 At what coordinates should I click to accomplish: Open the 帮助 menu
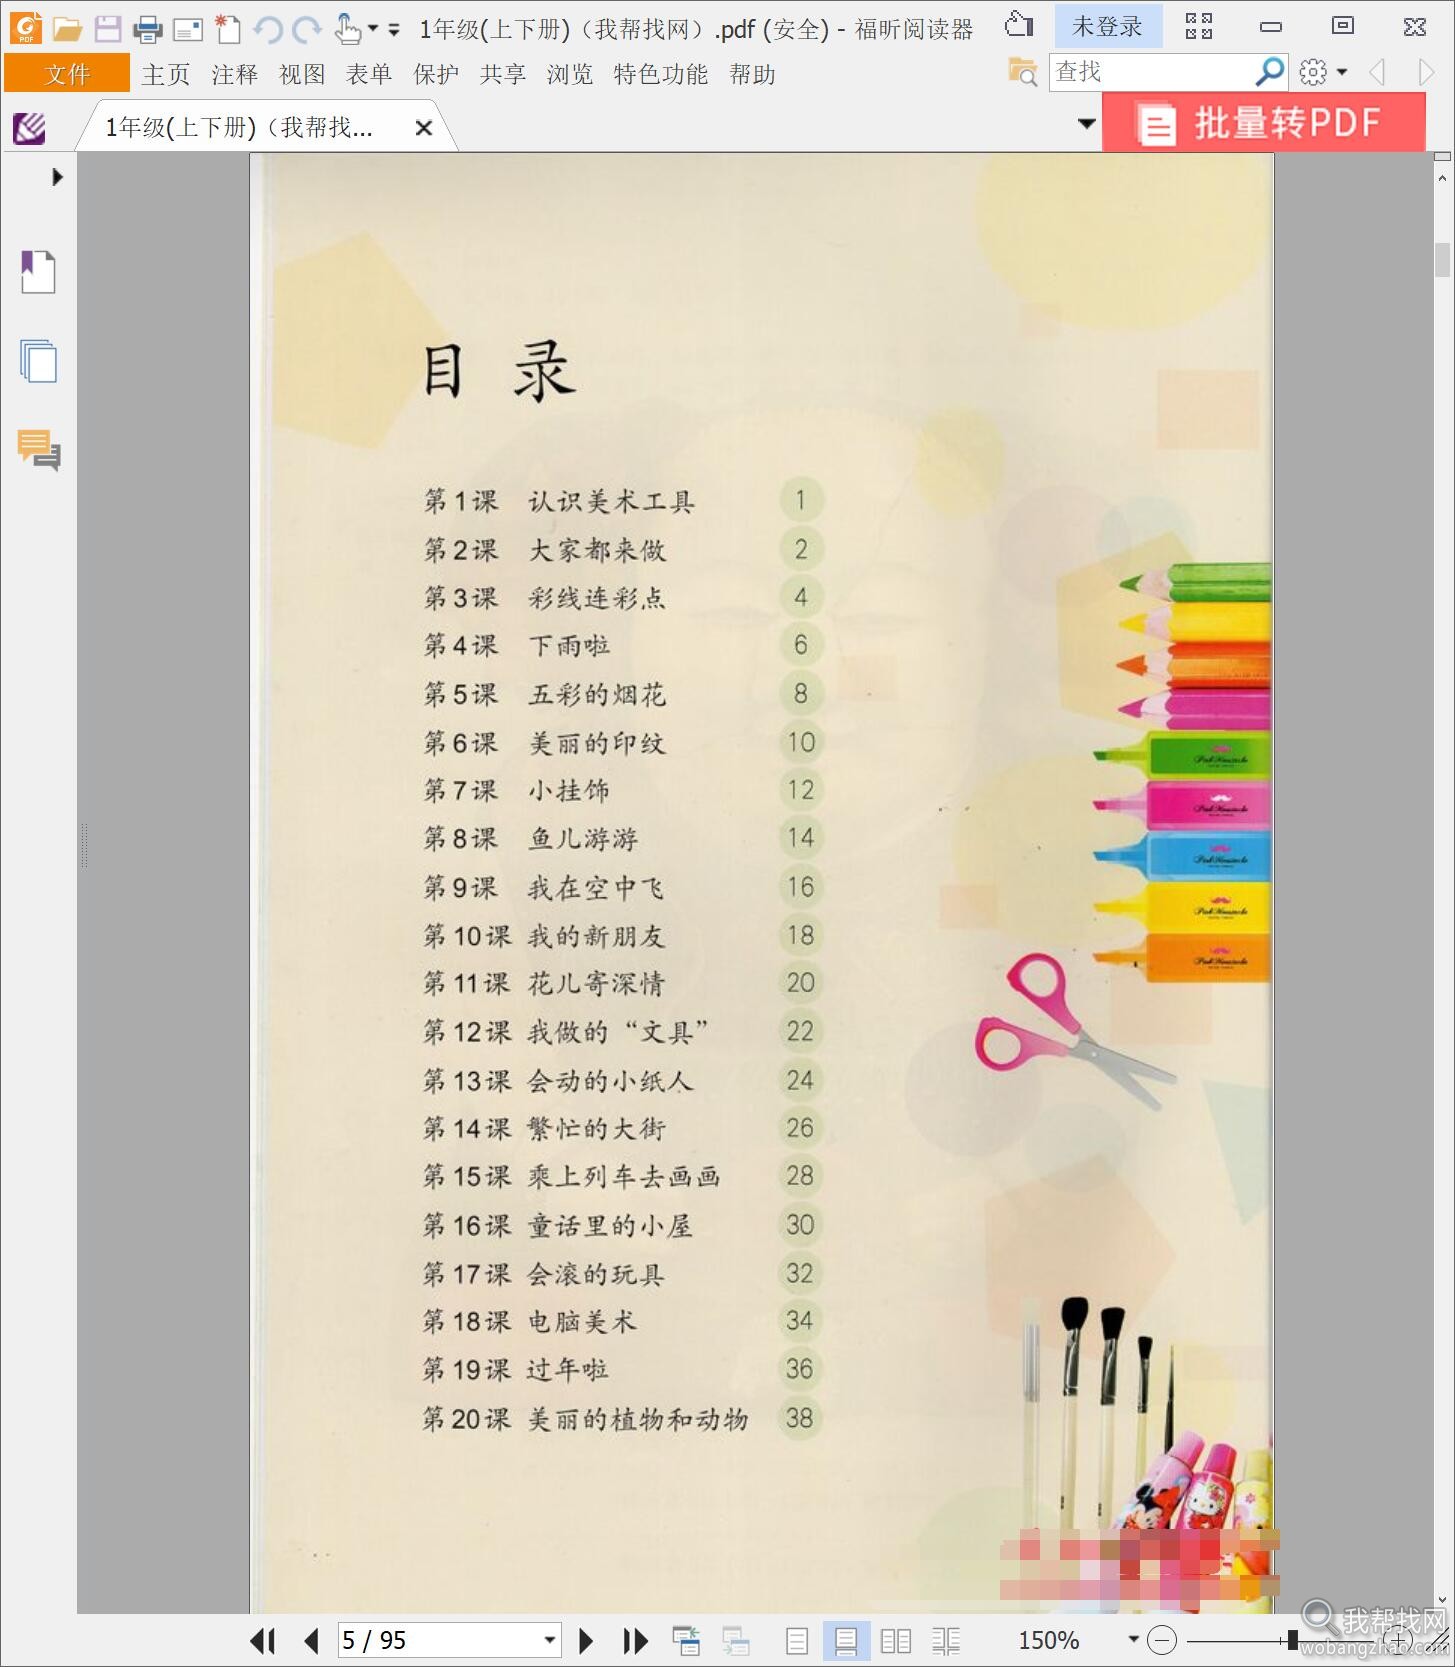[x=752, y=74]
